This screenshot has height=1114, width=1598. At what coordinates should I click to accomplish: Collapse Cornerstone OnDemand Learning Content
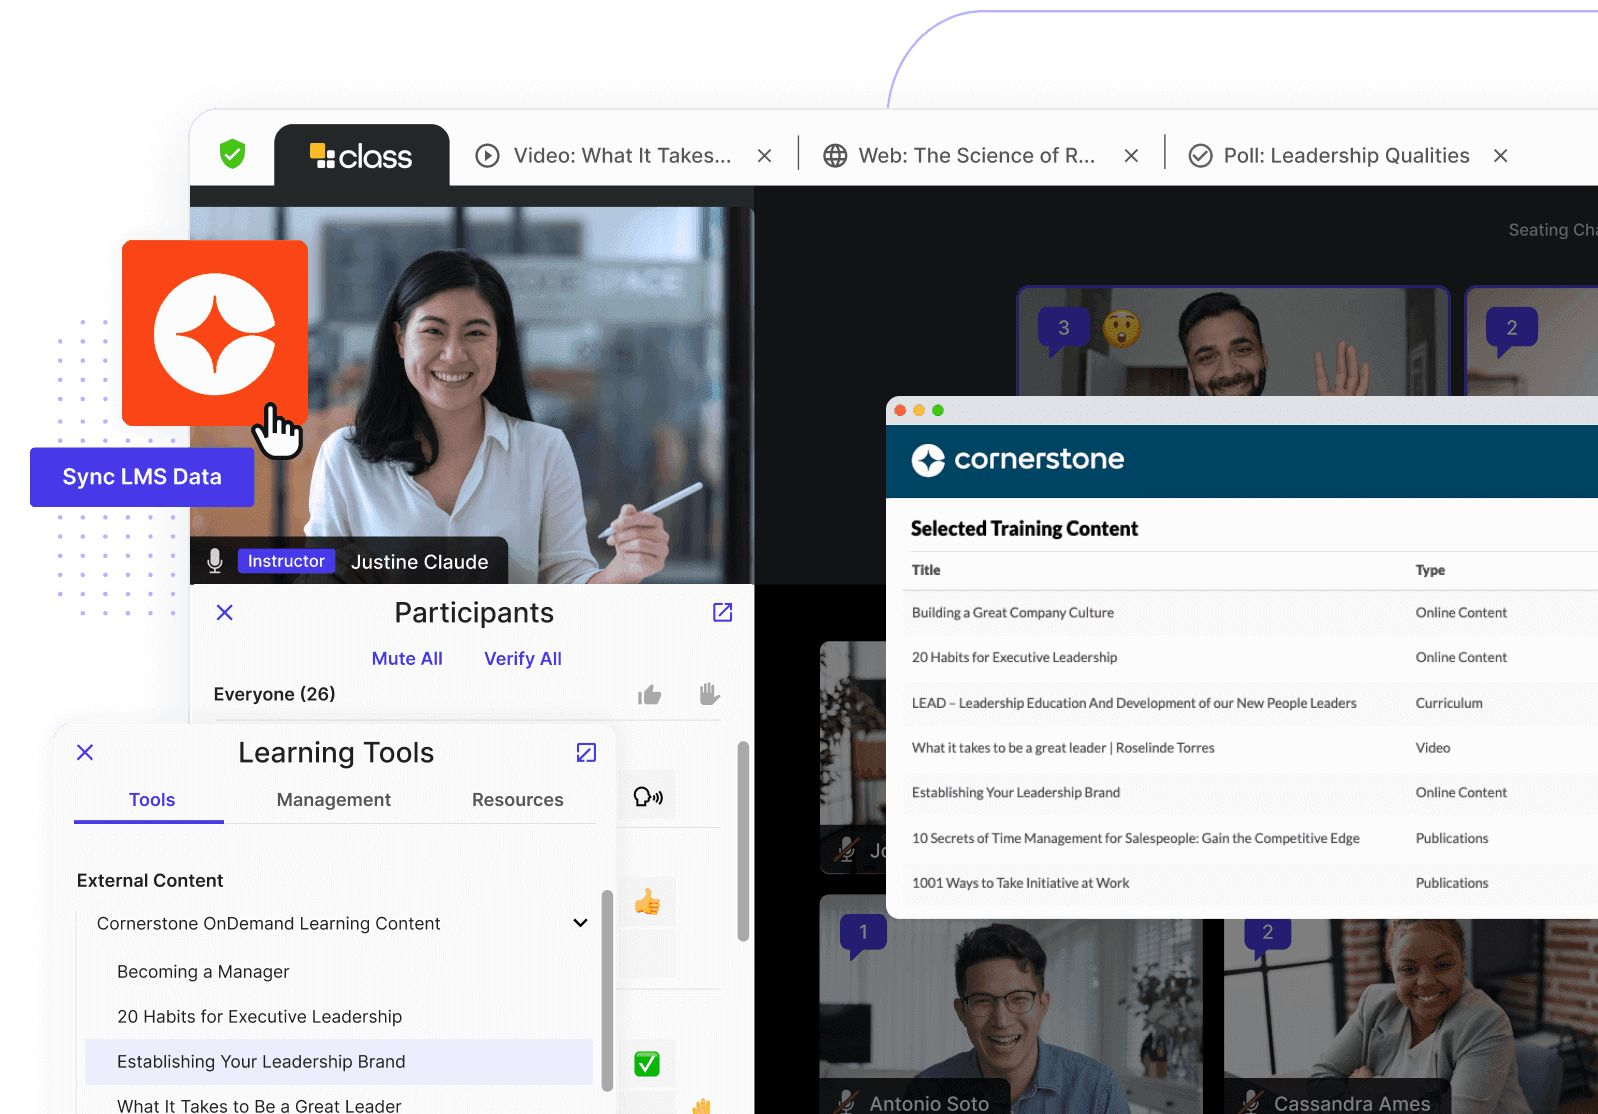click(x=580, y=923)
